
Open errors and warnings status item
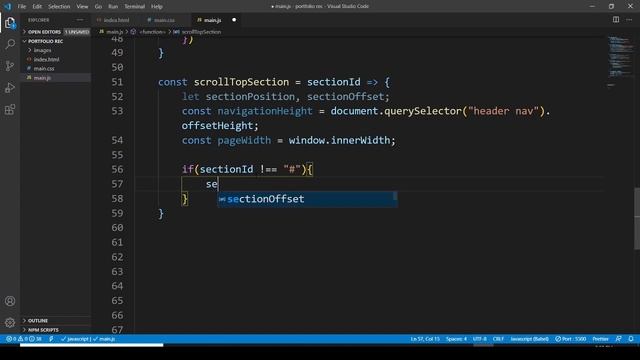click(x=24, y=339)
